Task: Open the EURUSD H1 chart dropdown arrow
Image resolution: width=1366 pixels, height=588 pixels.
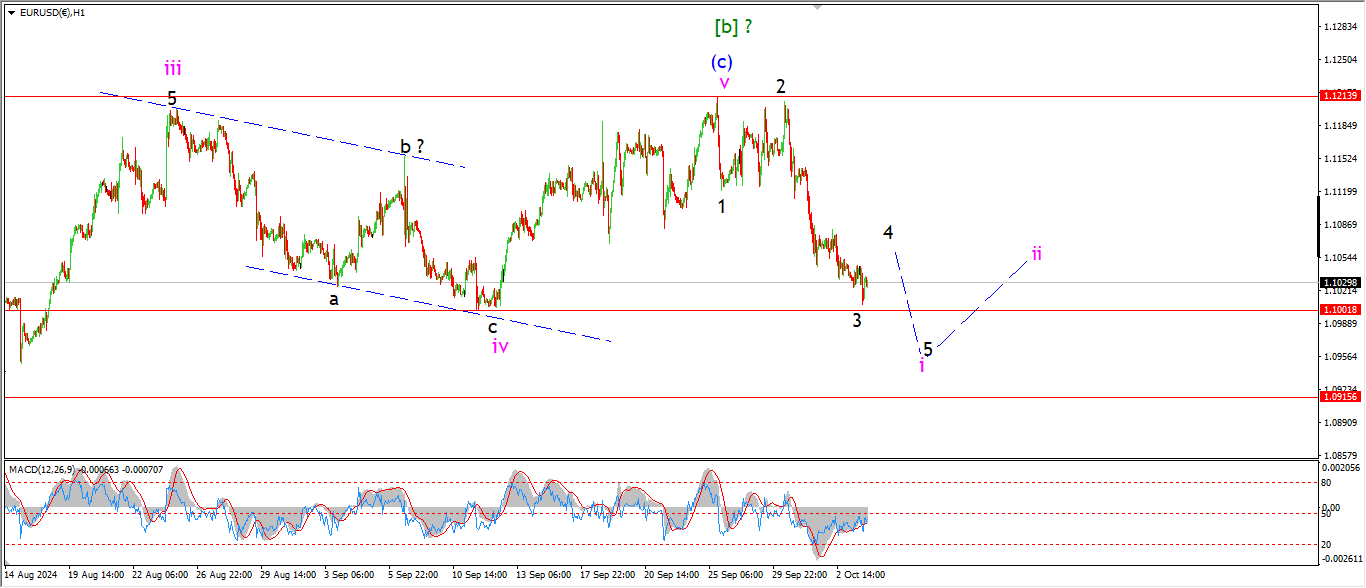Action: tap(12, 12)
